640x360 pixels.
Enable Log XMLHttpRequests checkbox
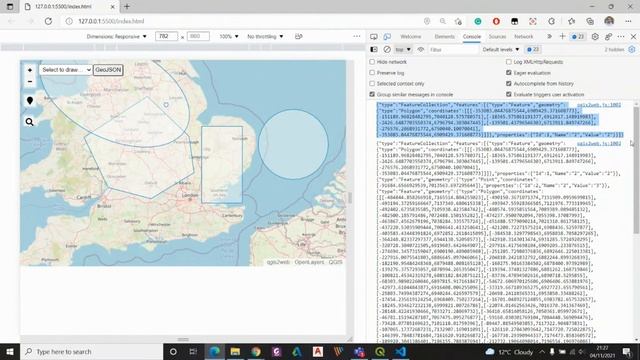point(509,62)
